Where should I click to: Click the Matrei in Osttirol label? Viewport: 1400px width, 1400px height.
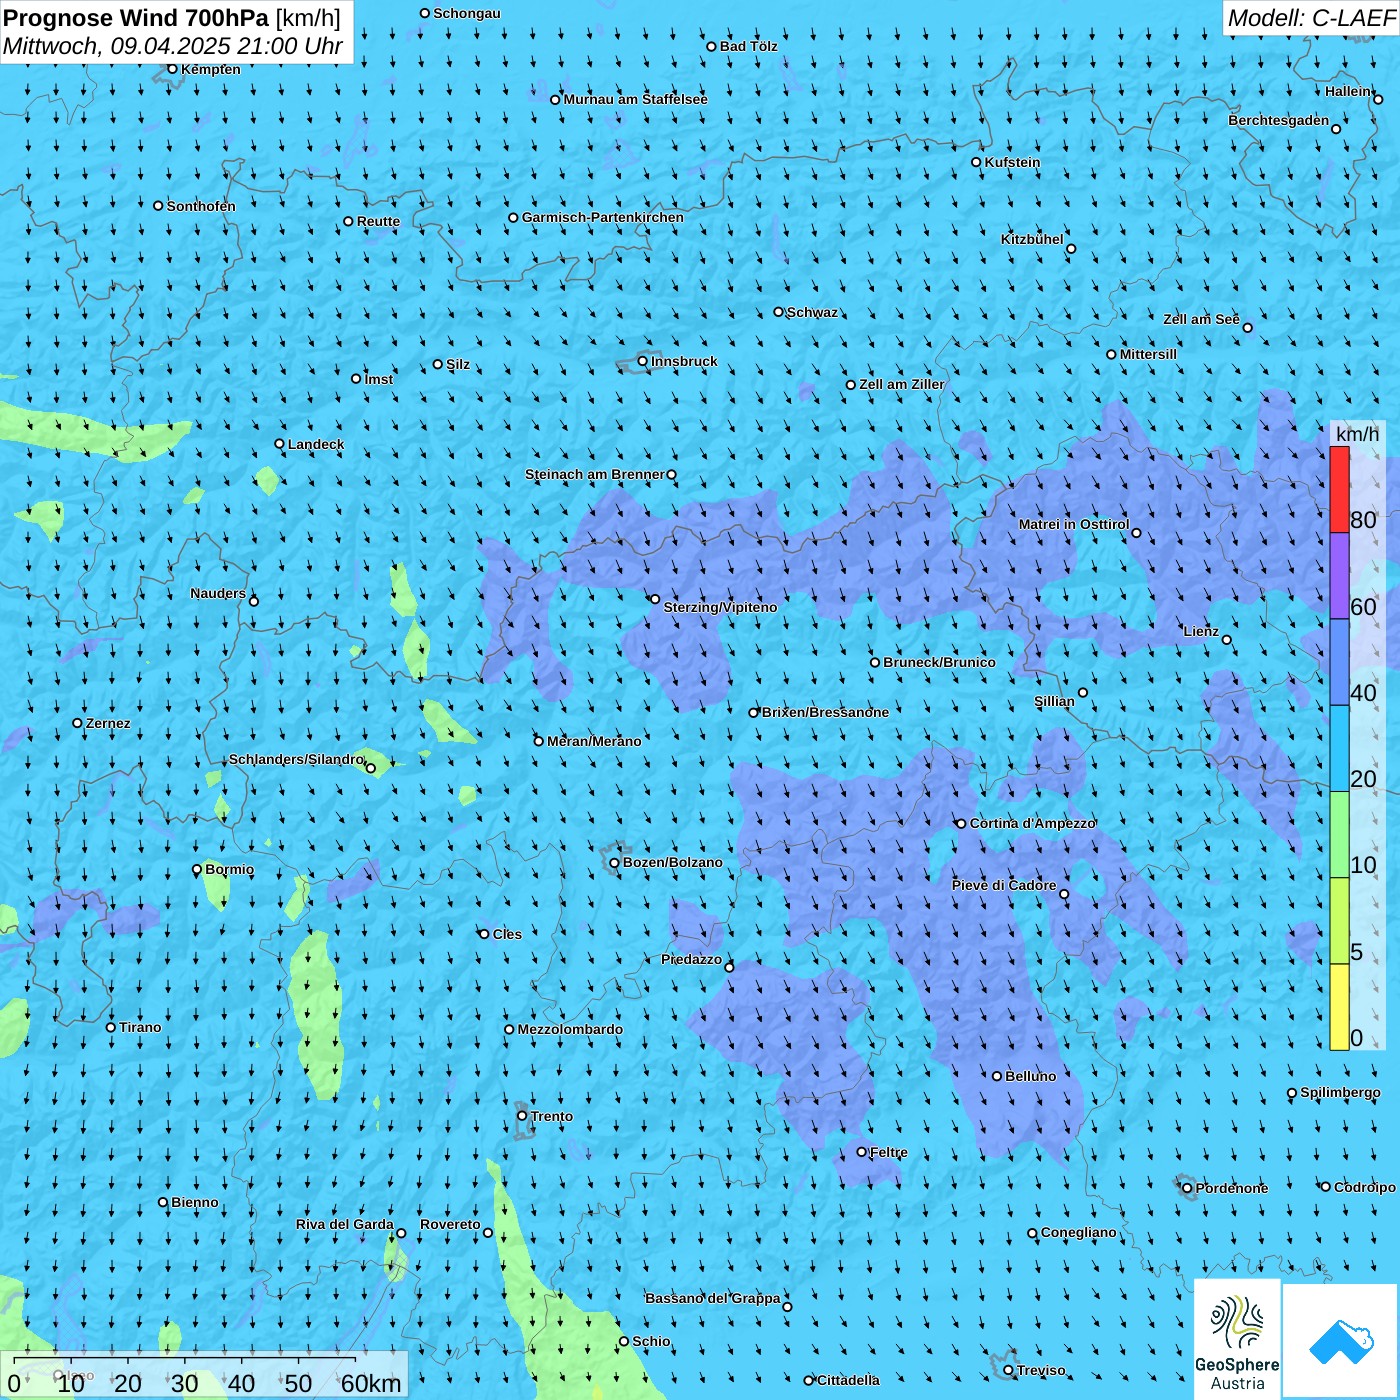tap(1074, 524)
